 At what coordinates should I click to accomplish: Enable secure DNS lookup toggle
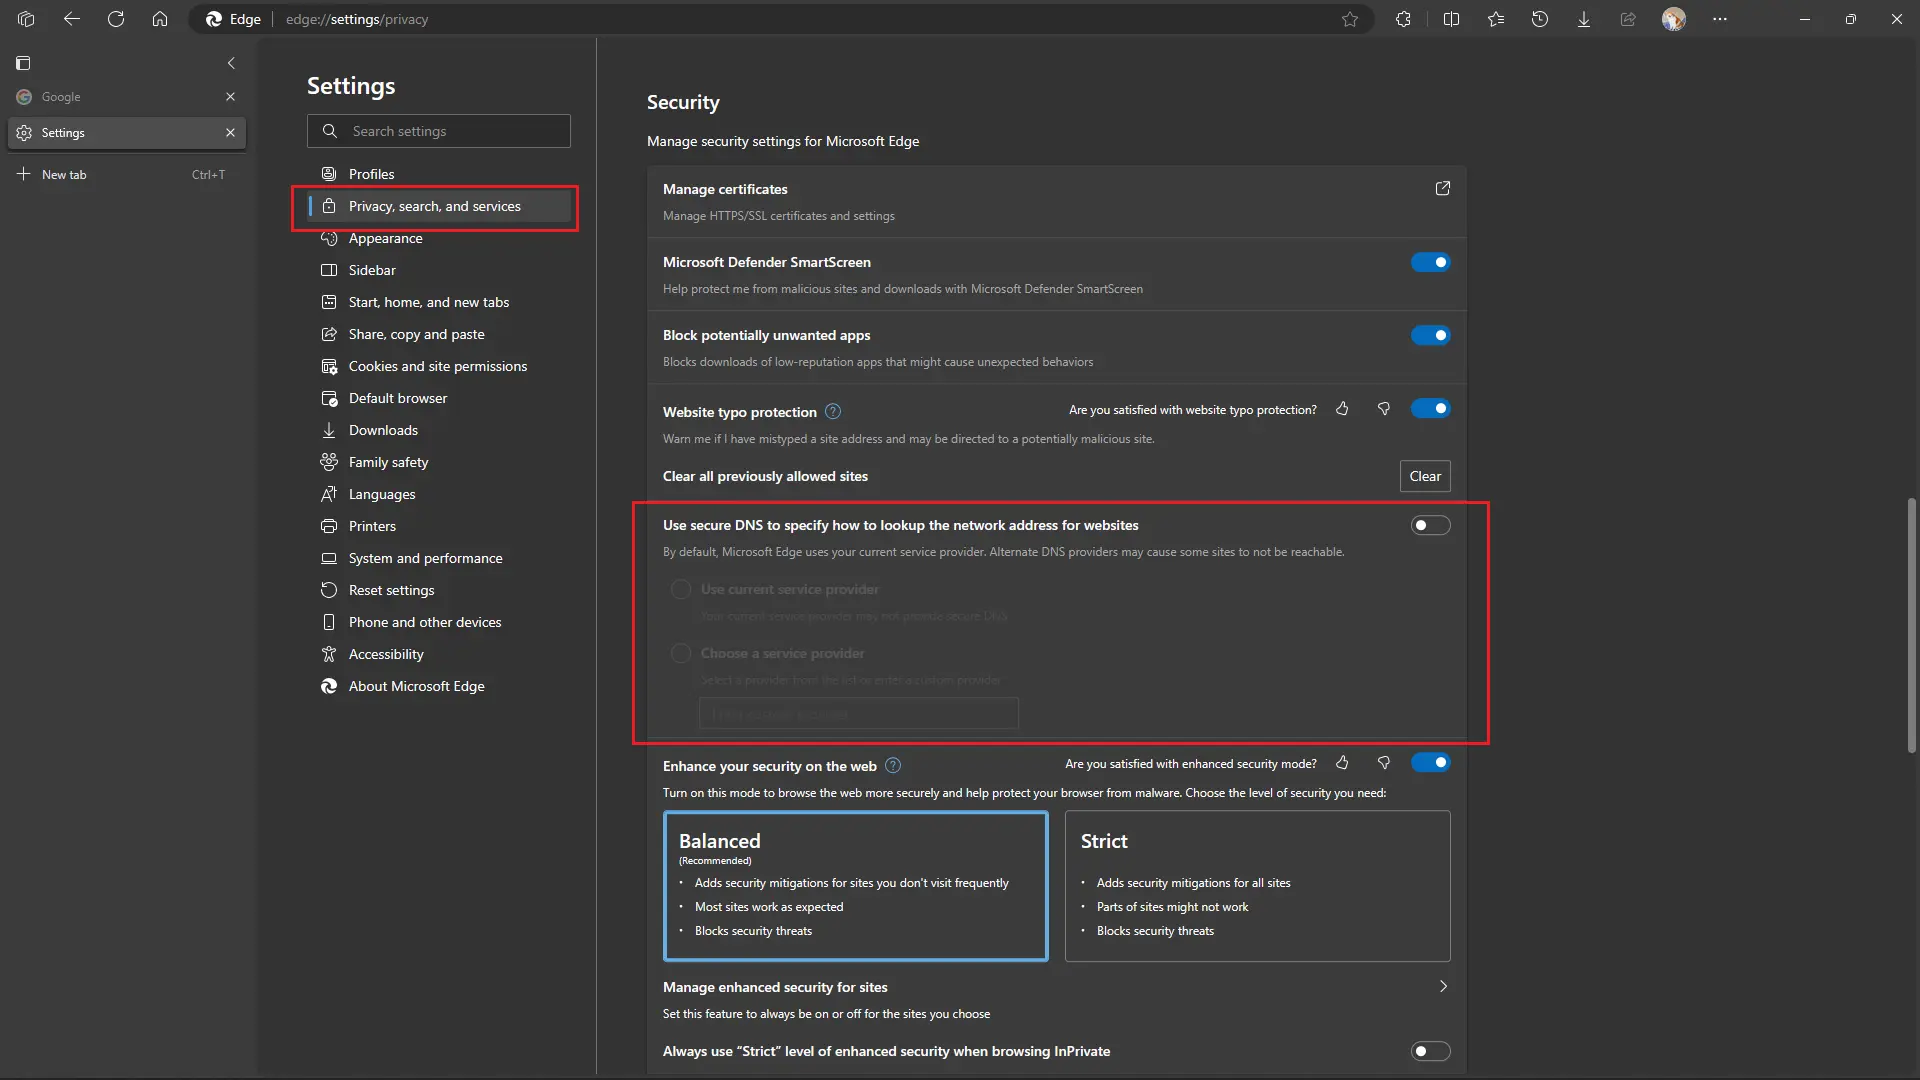(1430, 525)
